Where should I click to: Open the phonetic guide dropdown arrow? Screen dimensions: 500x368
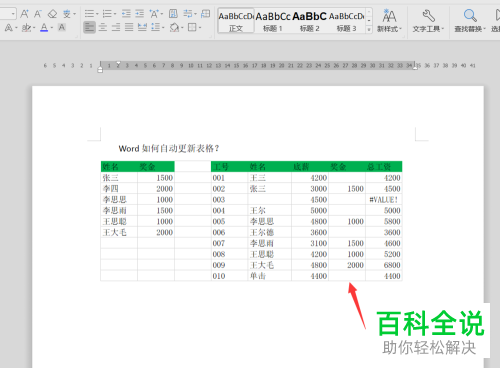tap(74, 14)
